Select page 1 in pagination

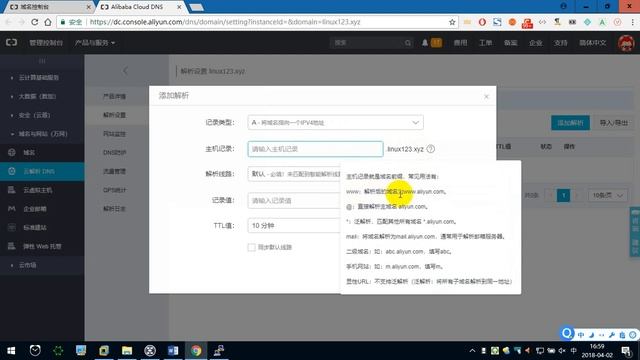(x=563, y=195)
